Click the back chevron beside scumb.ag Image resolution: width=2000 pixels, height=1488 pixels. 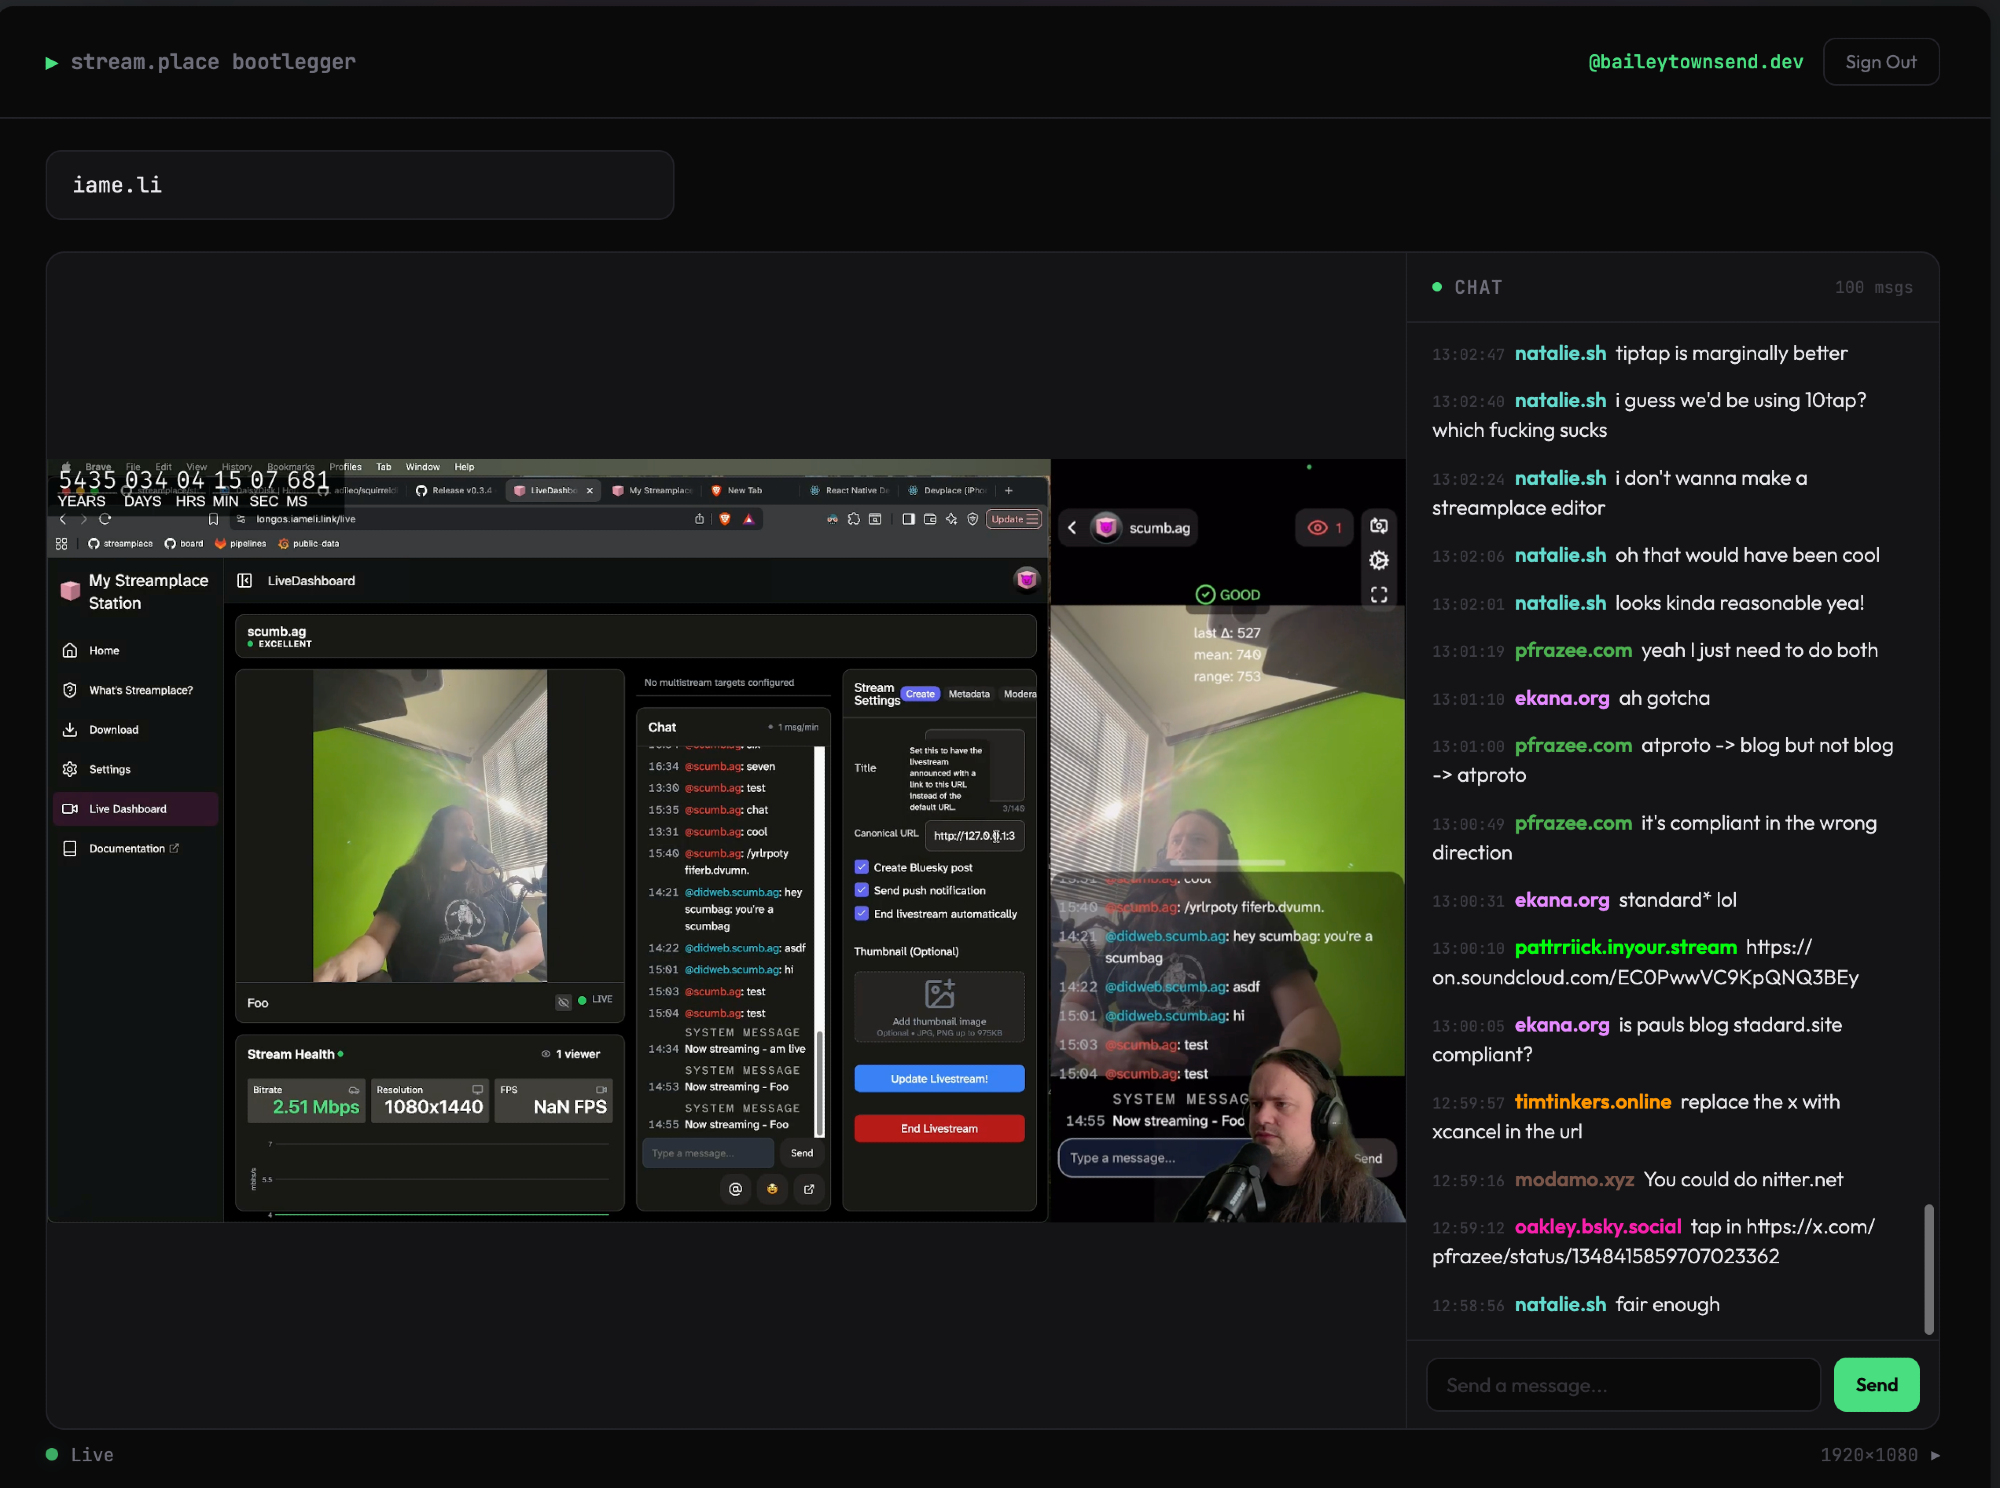tap(1072, 528)
